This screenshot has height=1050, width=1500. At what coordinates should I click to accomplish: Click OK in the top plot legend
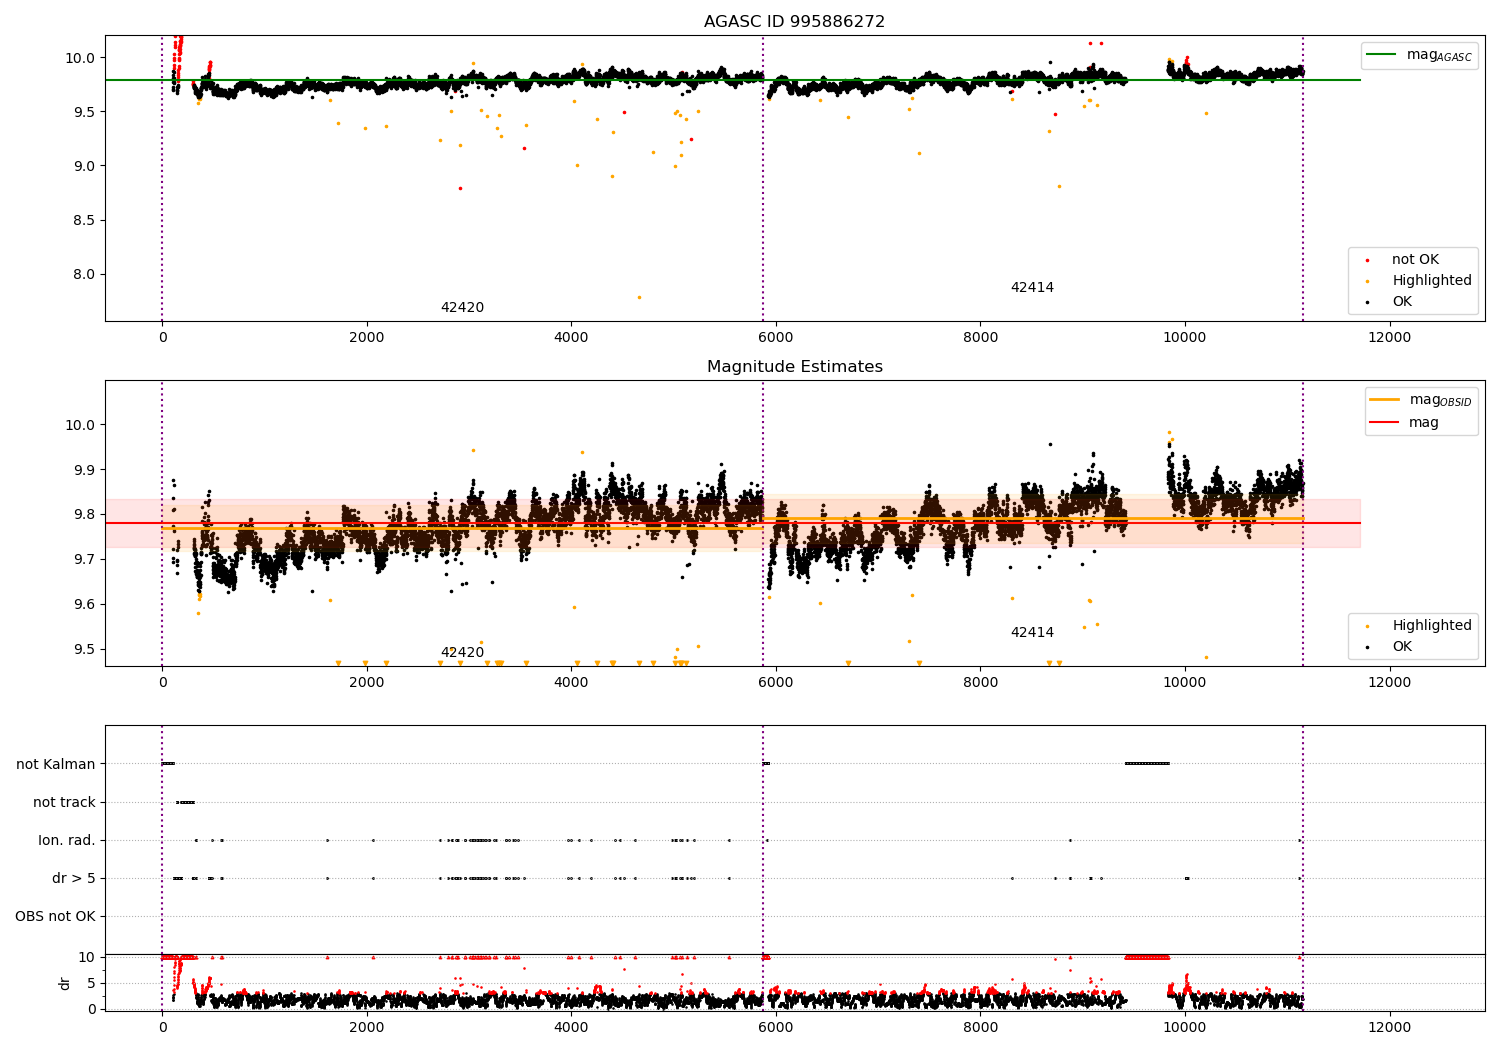(1402, 302)
